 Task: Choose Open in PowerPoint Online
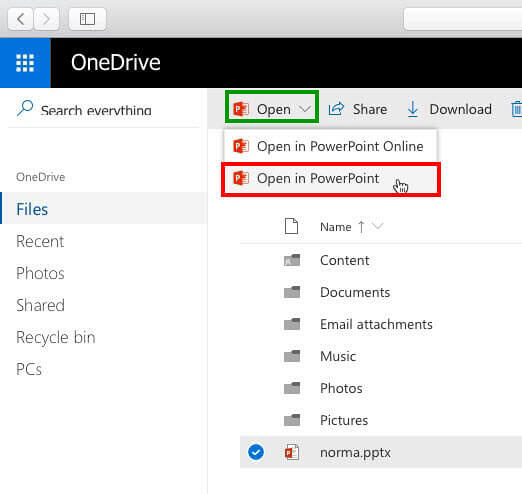[330, 146]
